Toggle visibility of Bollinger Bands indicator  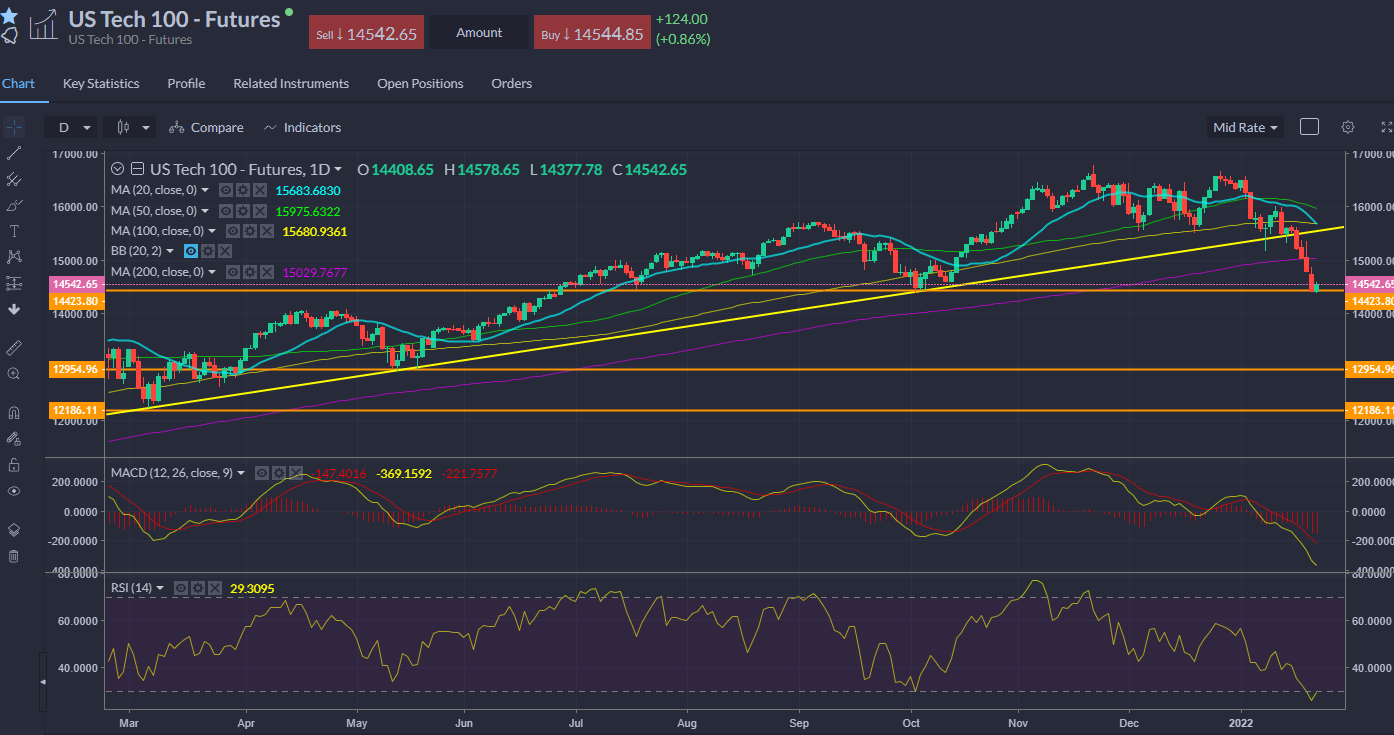tap(191, 251)
